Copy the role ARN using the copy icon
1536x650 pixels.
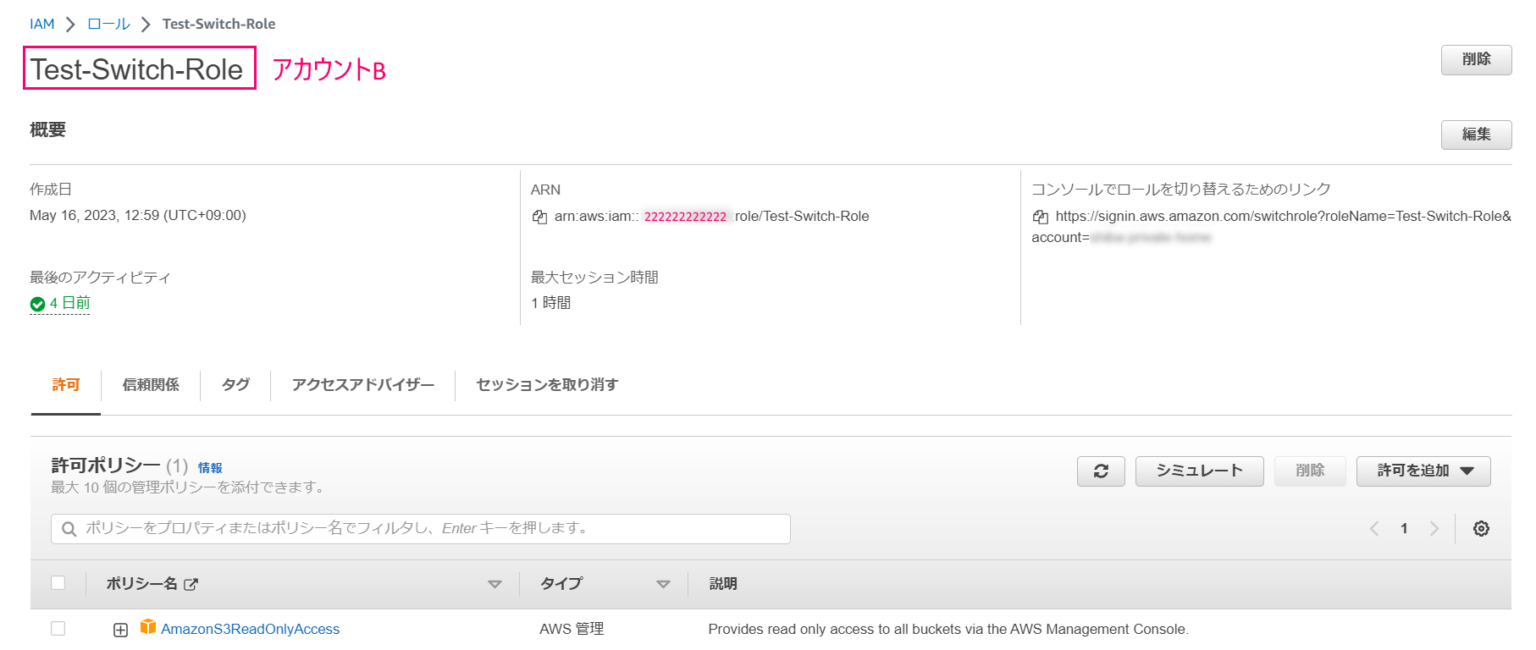tap(538, 216)
